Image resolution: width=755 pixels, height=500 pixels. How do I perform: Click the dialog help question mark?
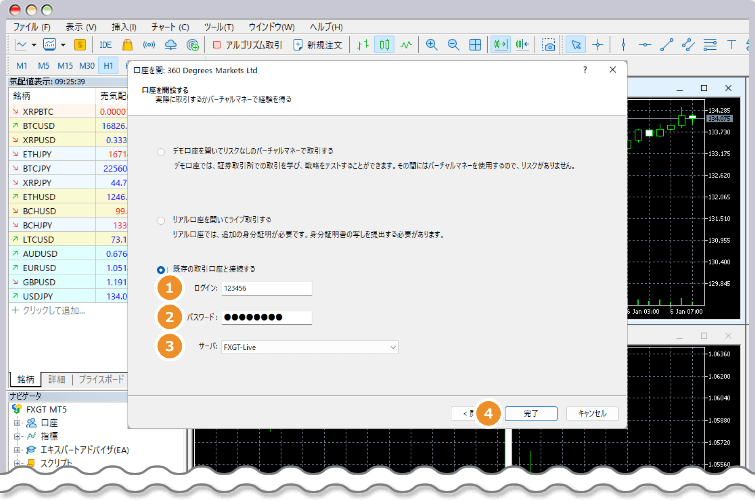click(x=585, y=70)
